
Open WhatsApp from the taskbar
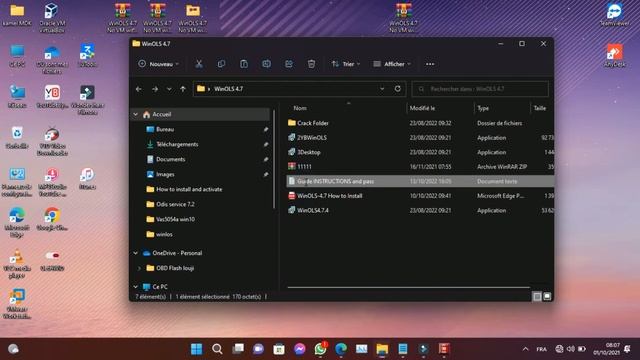coord(320,349)
